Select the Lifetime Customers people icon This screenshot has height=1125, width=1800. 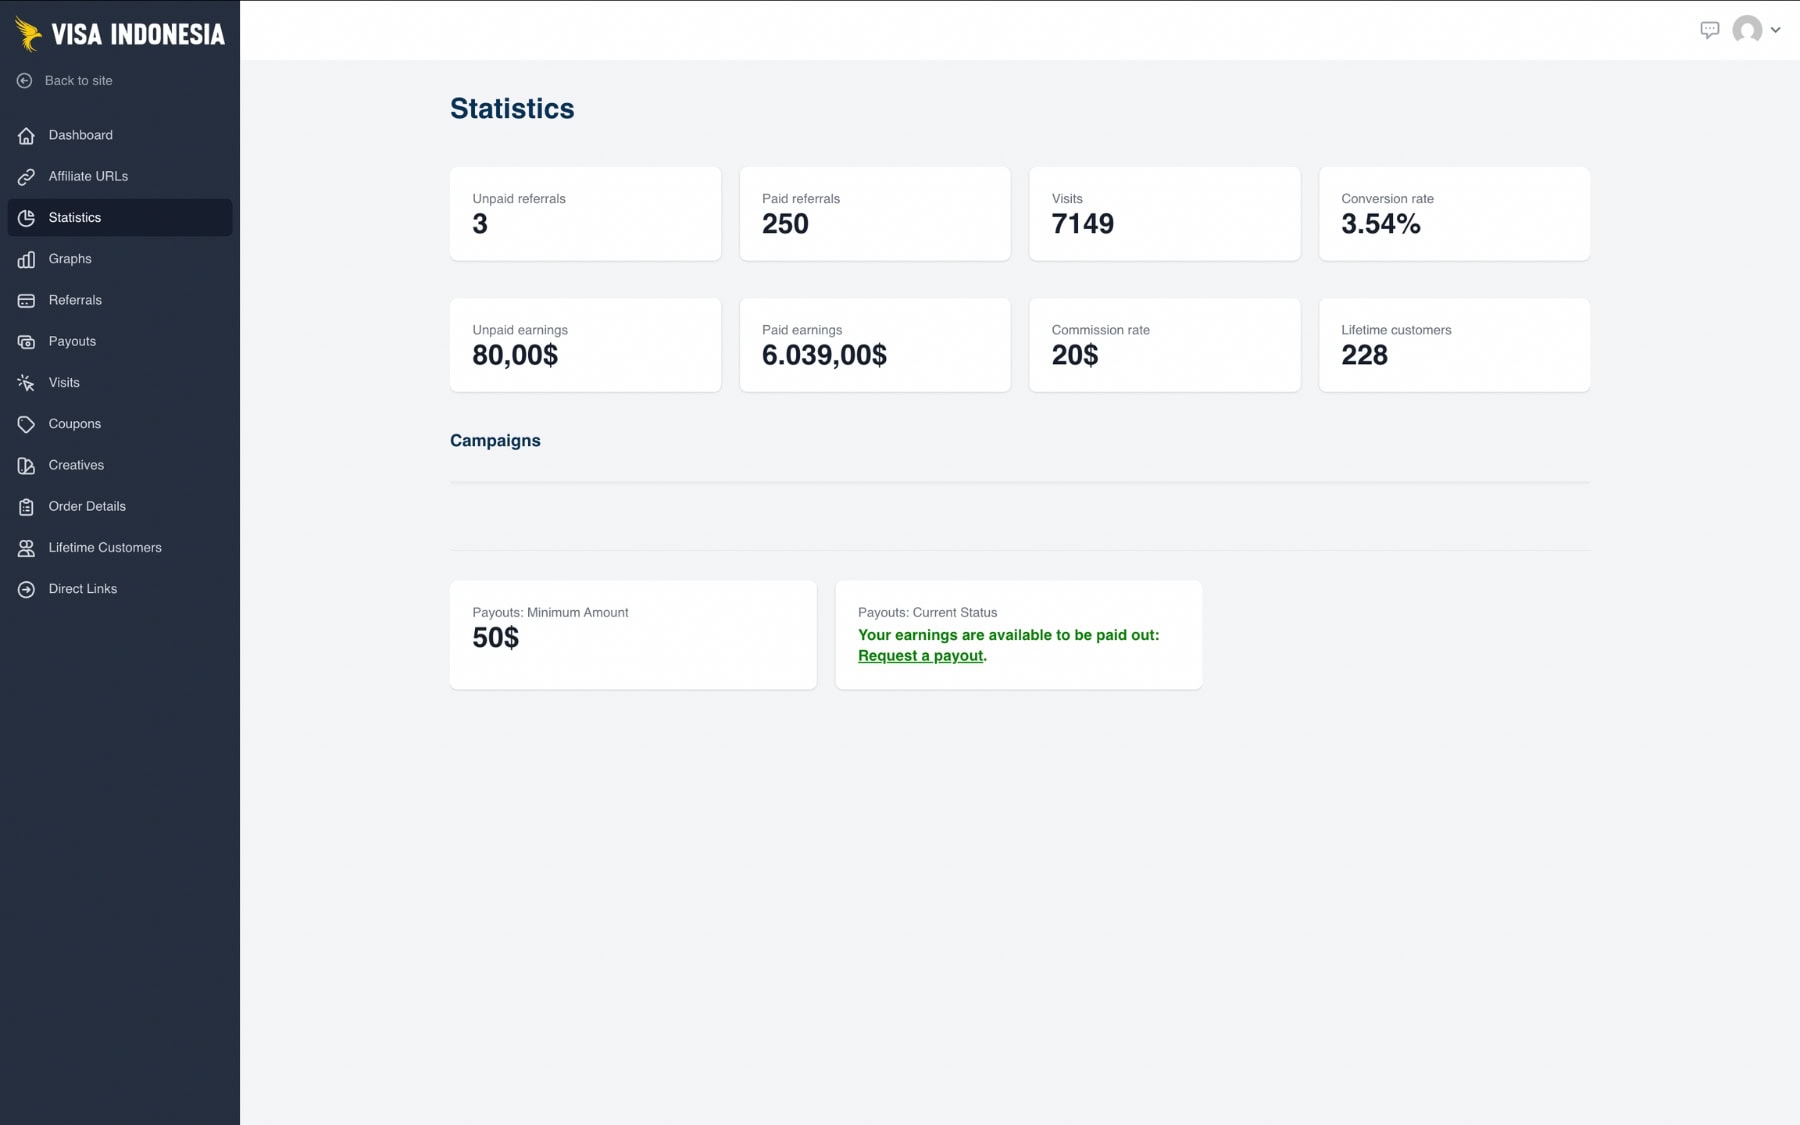pos(27,547)
